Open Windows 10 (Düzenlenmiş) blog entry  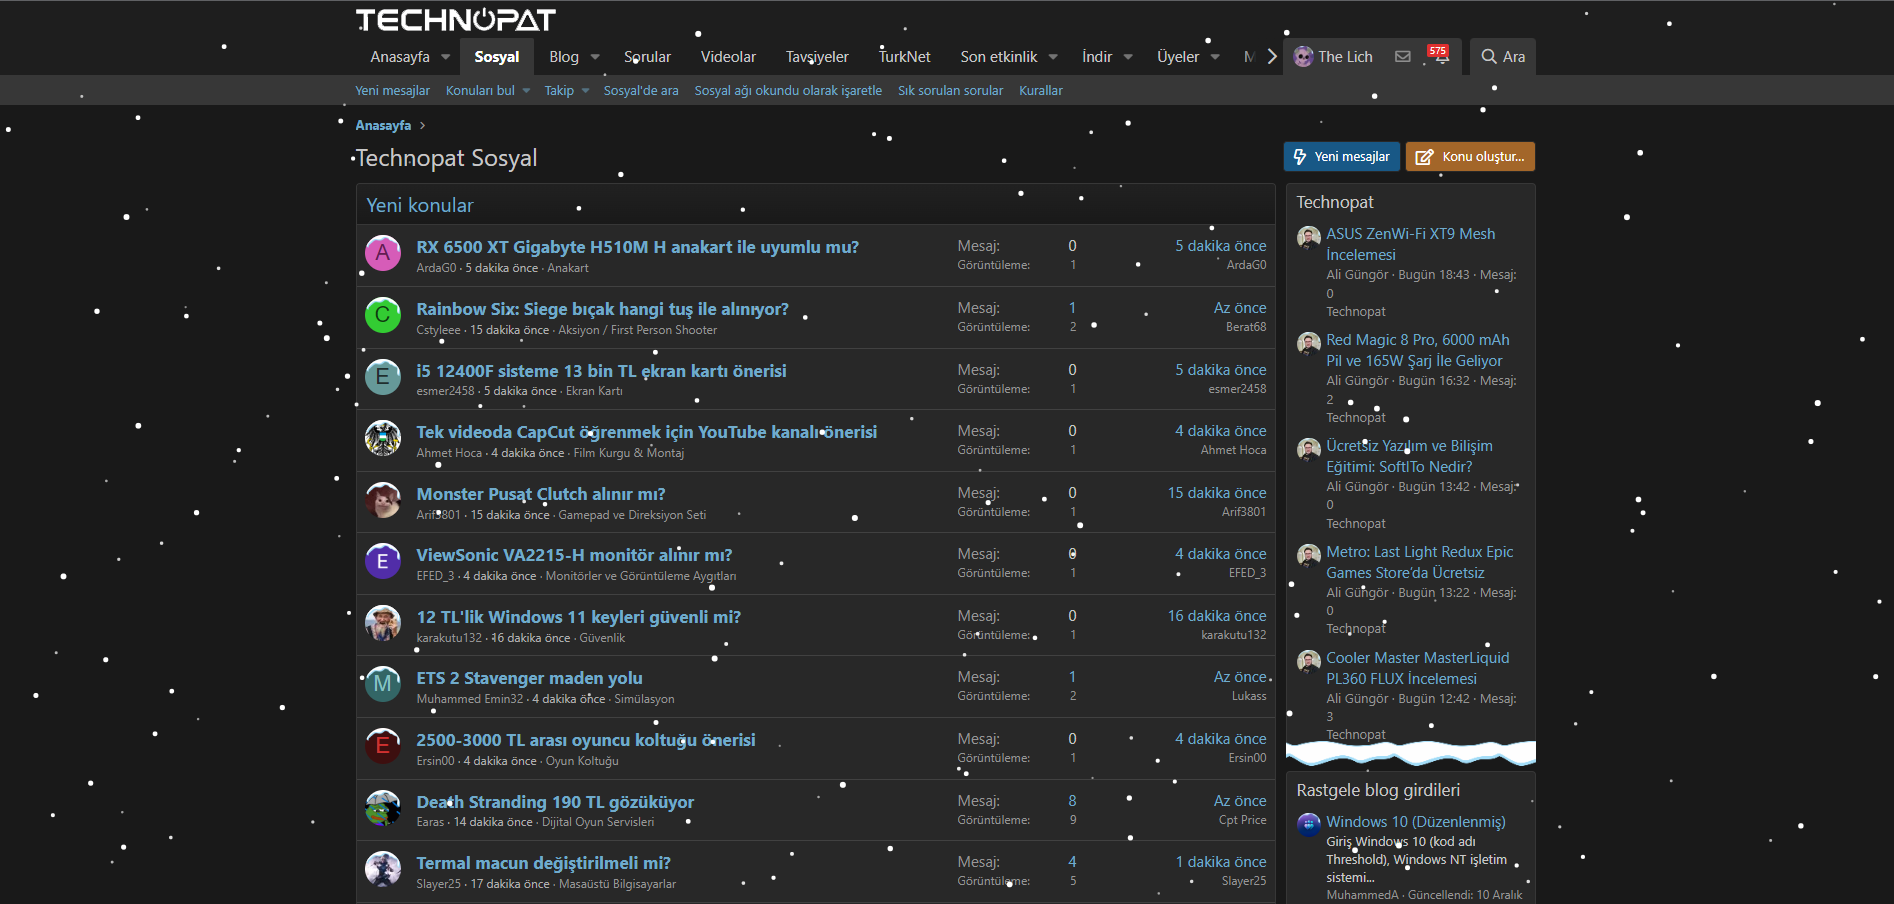[x=1416, y=822]
